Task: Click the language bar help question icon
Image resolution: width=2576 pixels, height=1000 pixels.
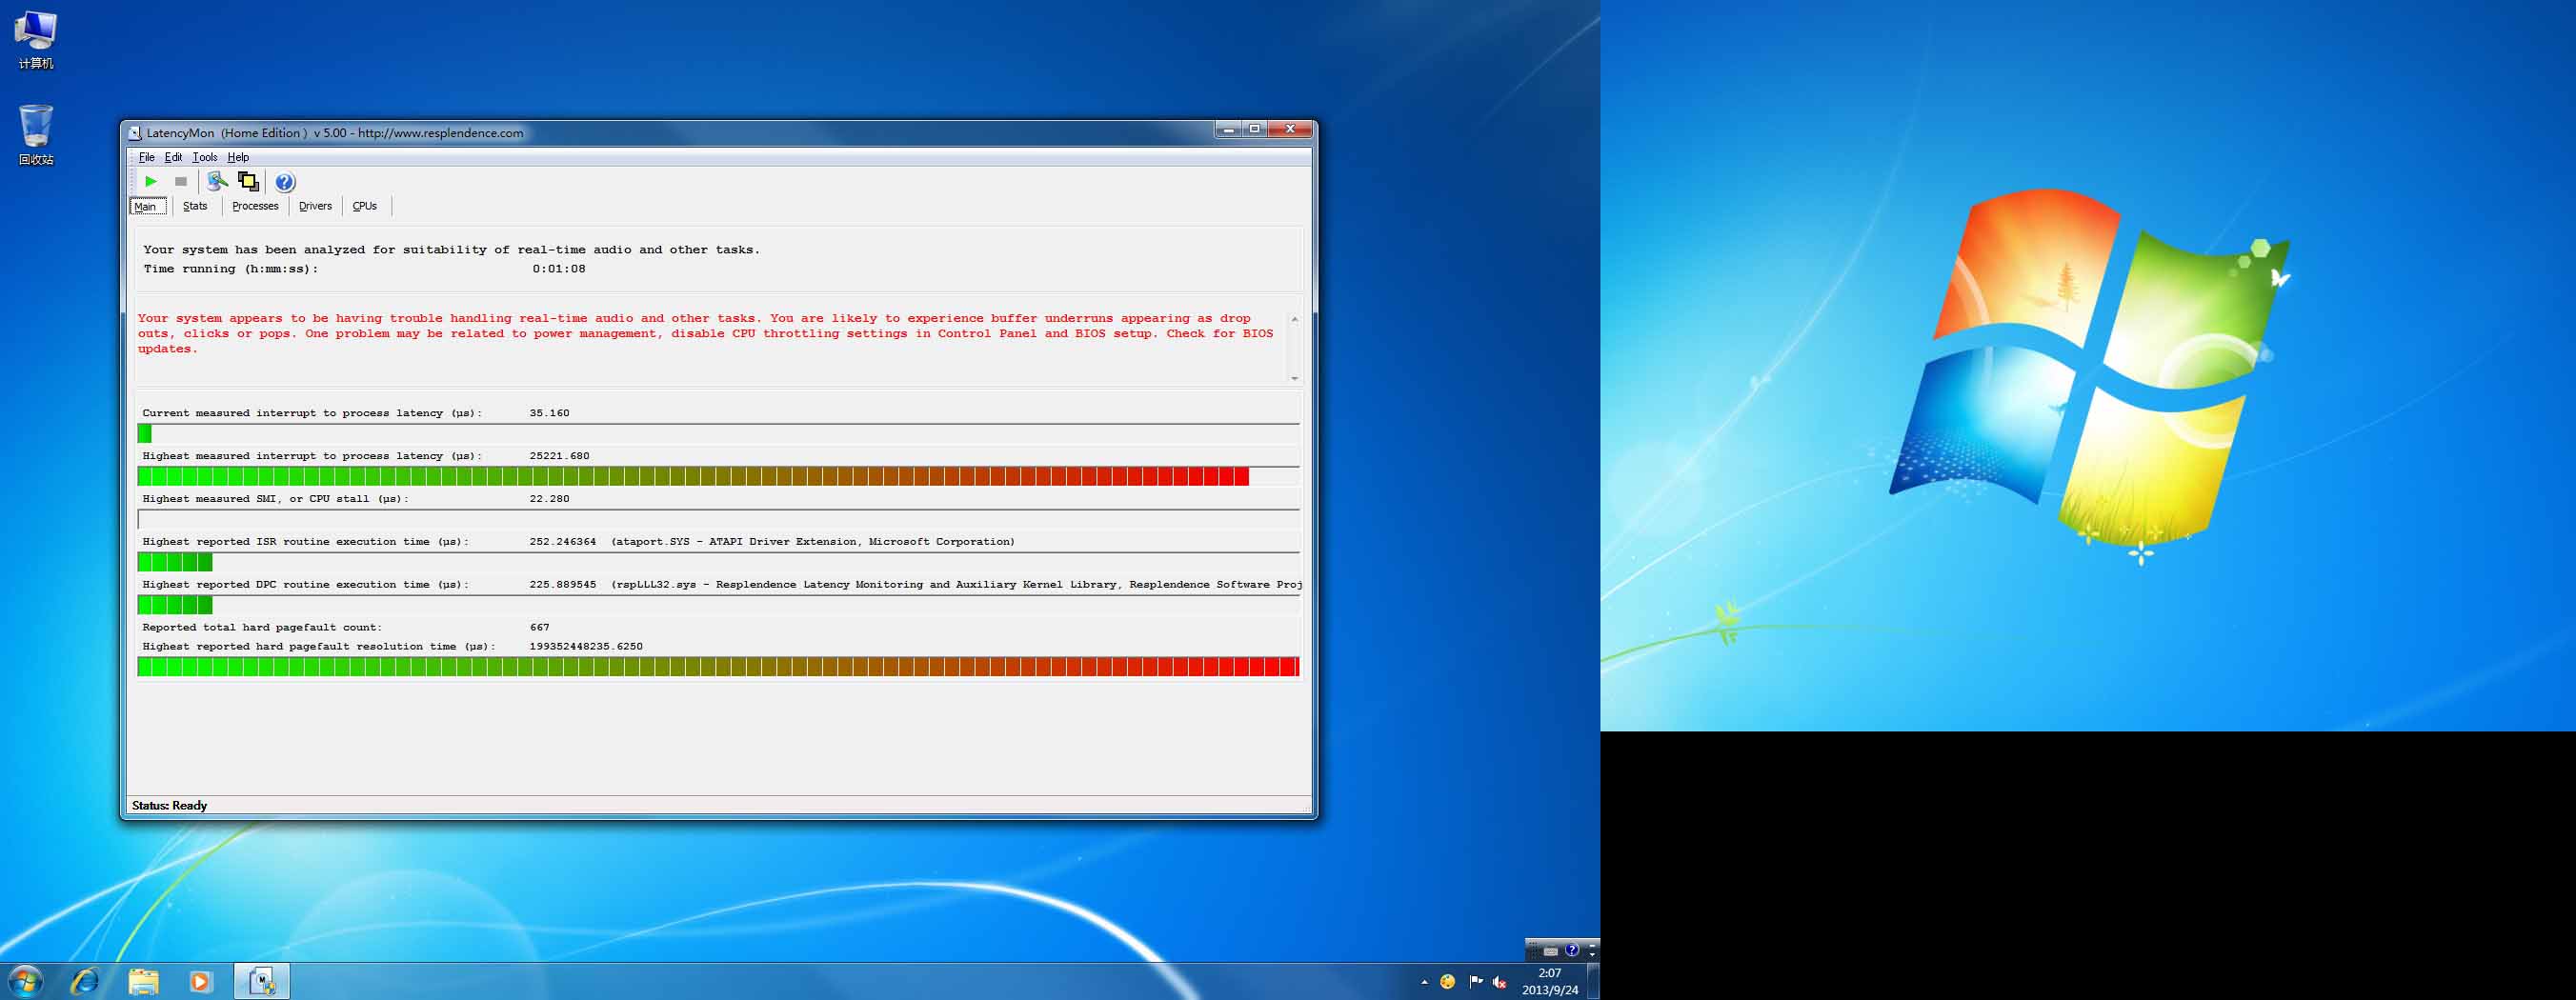Action: point(1571,950)
